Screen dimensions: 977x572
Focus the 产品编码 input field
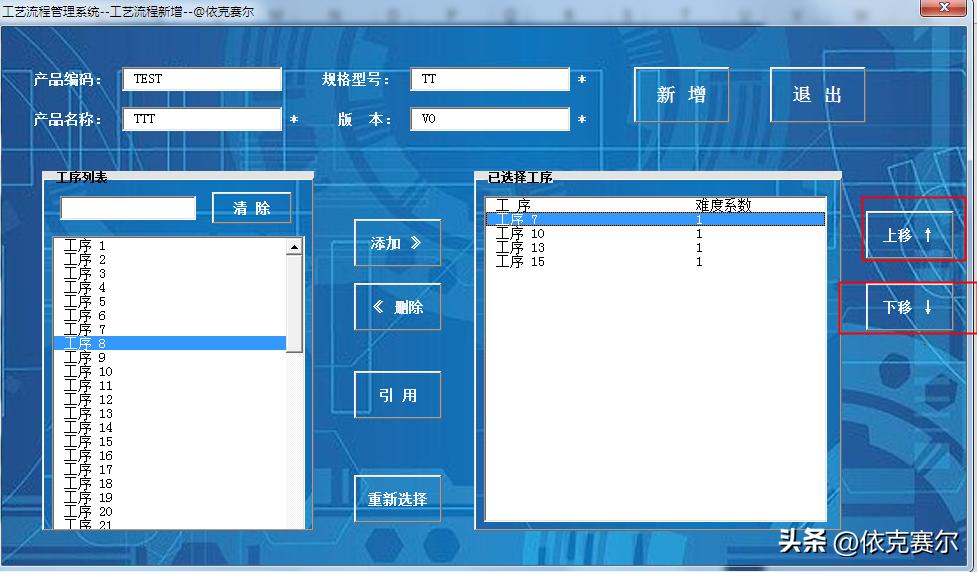point(203,79)
